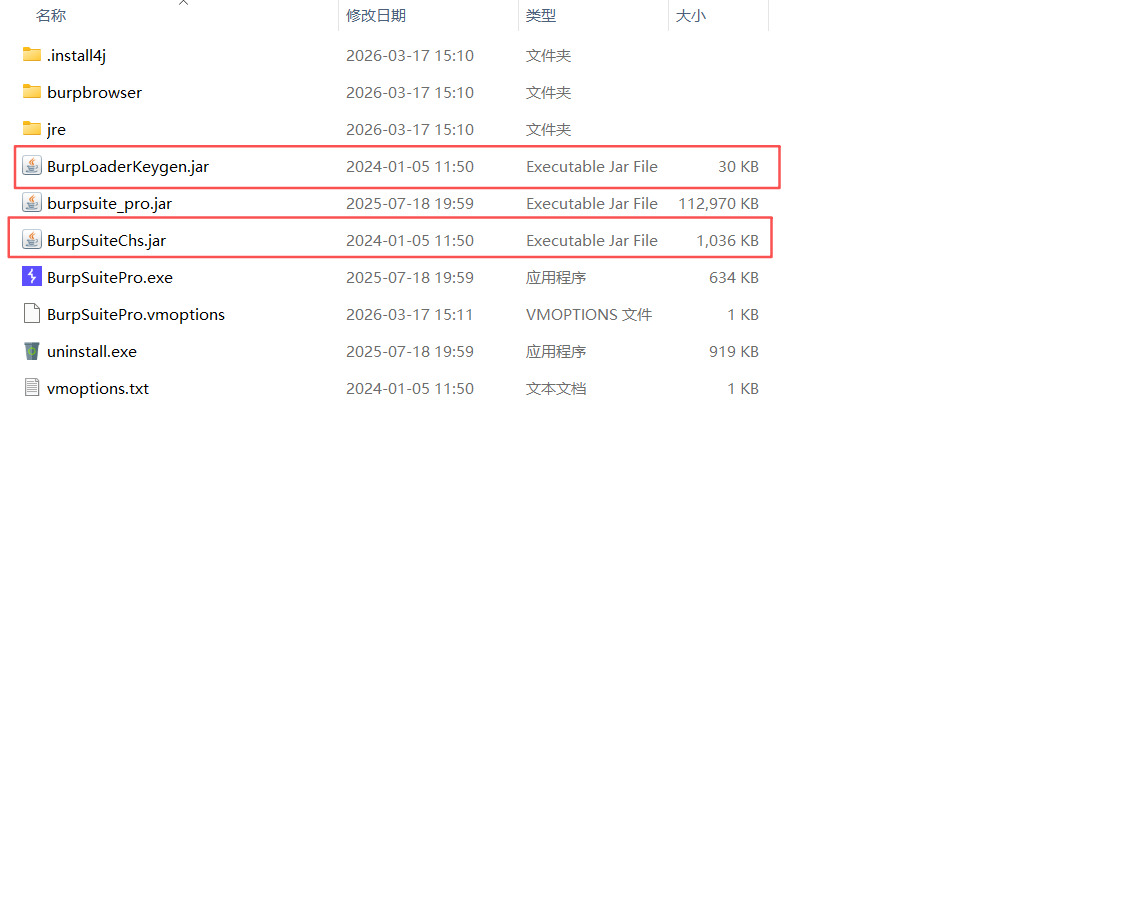1135x921 pixels.
Task: Click the 文本文档 type cell
Action: [556, 388]
